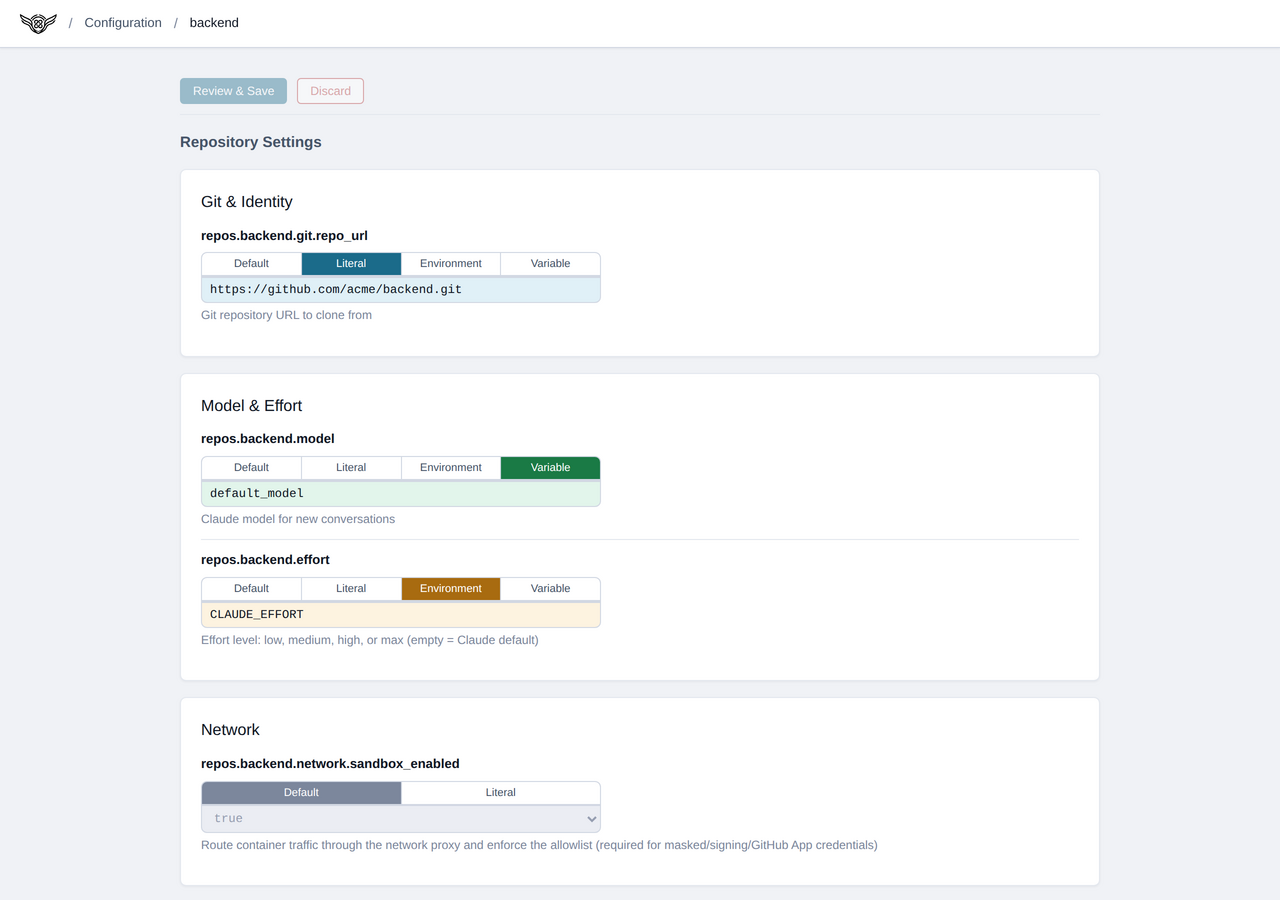Viewport: 1280px width, 900px height.
Task: Click the default_model variable input field
Action: point(400,494)
